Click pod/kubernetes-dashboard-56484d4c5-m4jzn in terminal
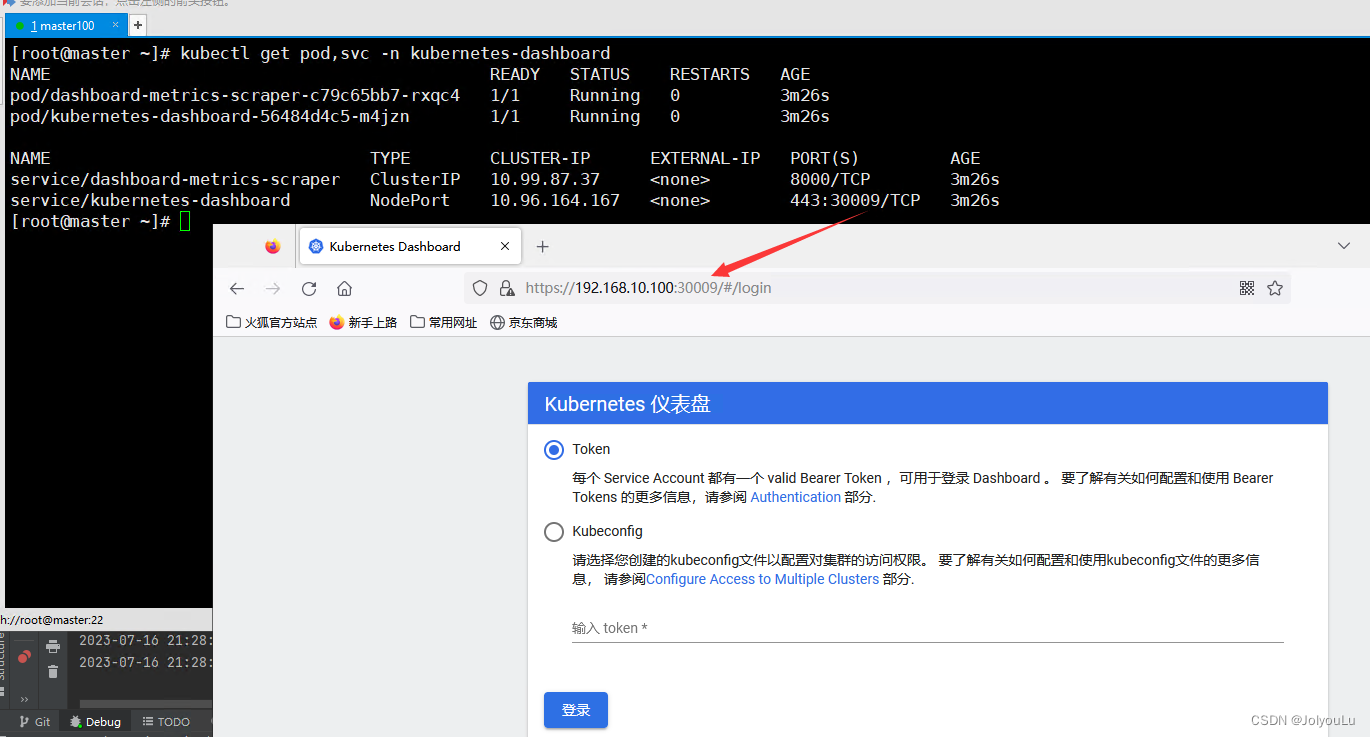 pyautogui.click(x=210, y=116)
